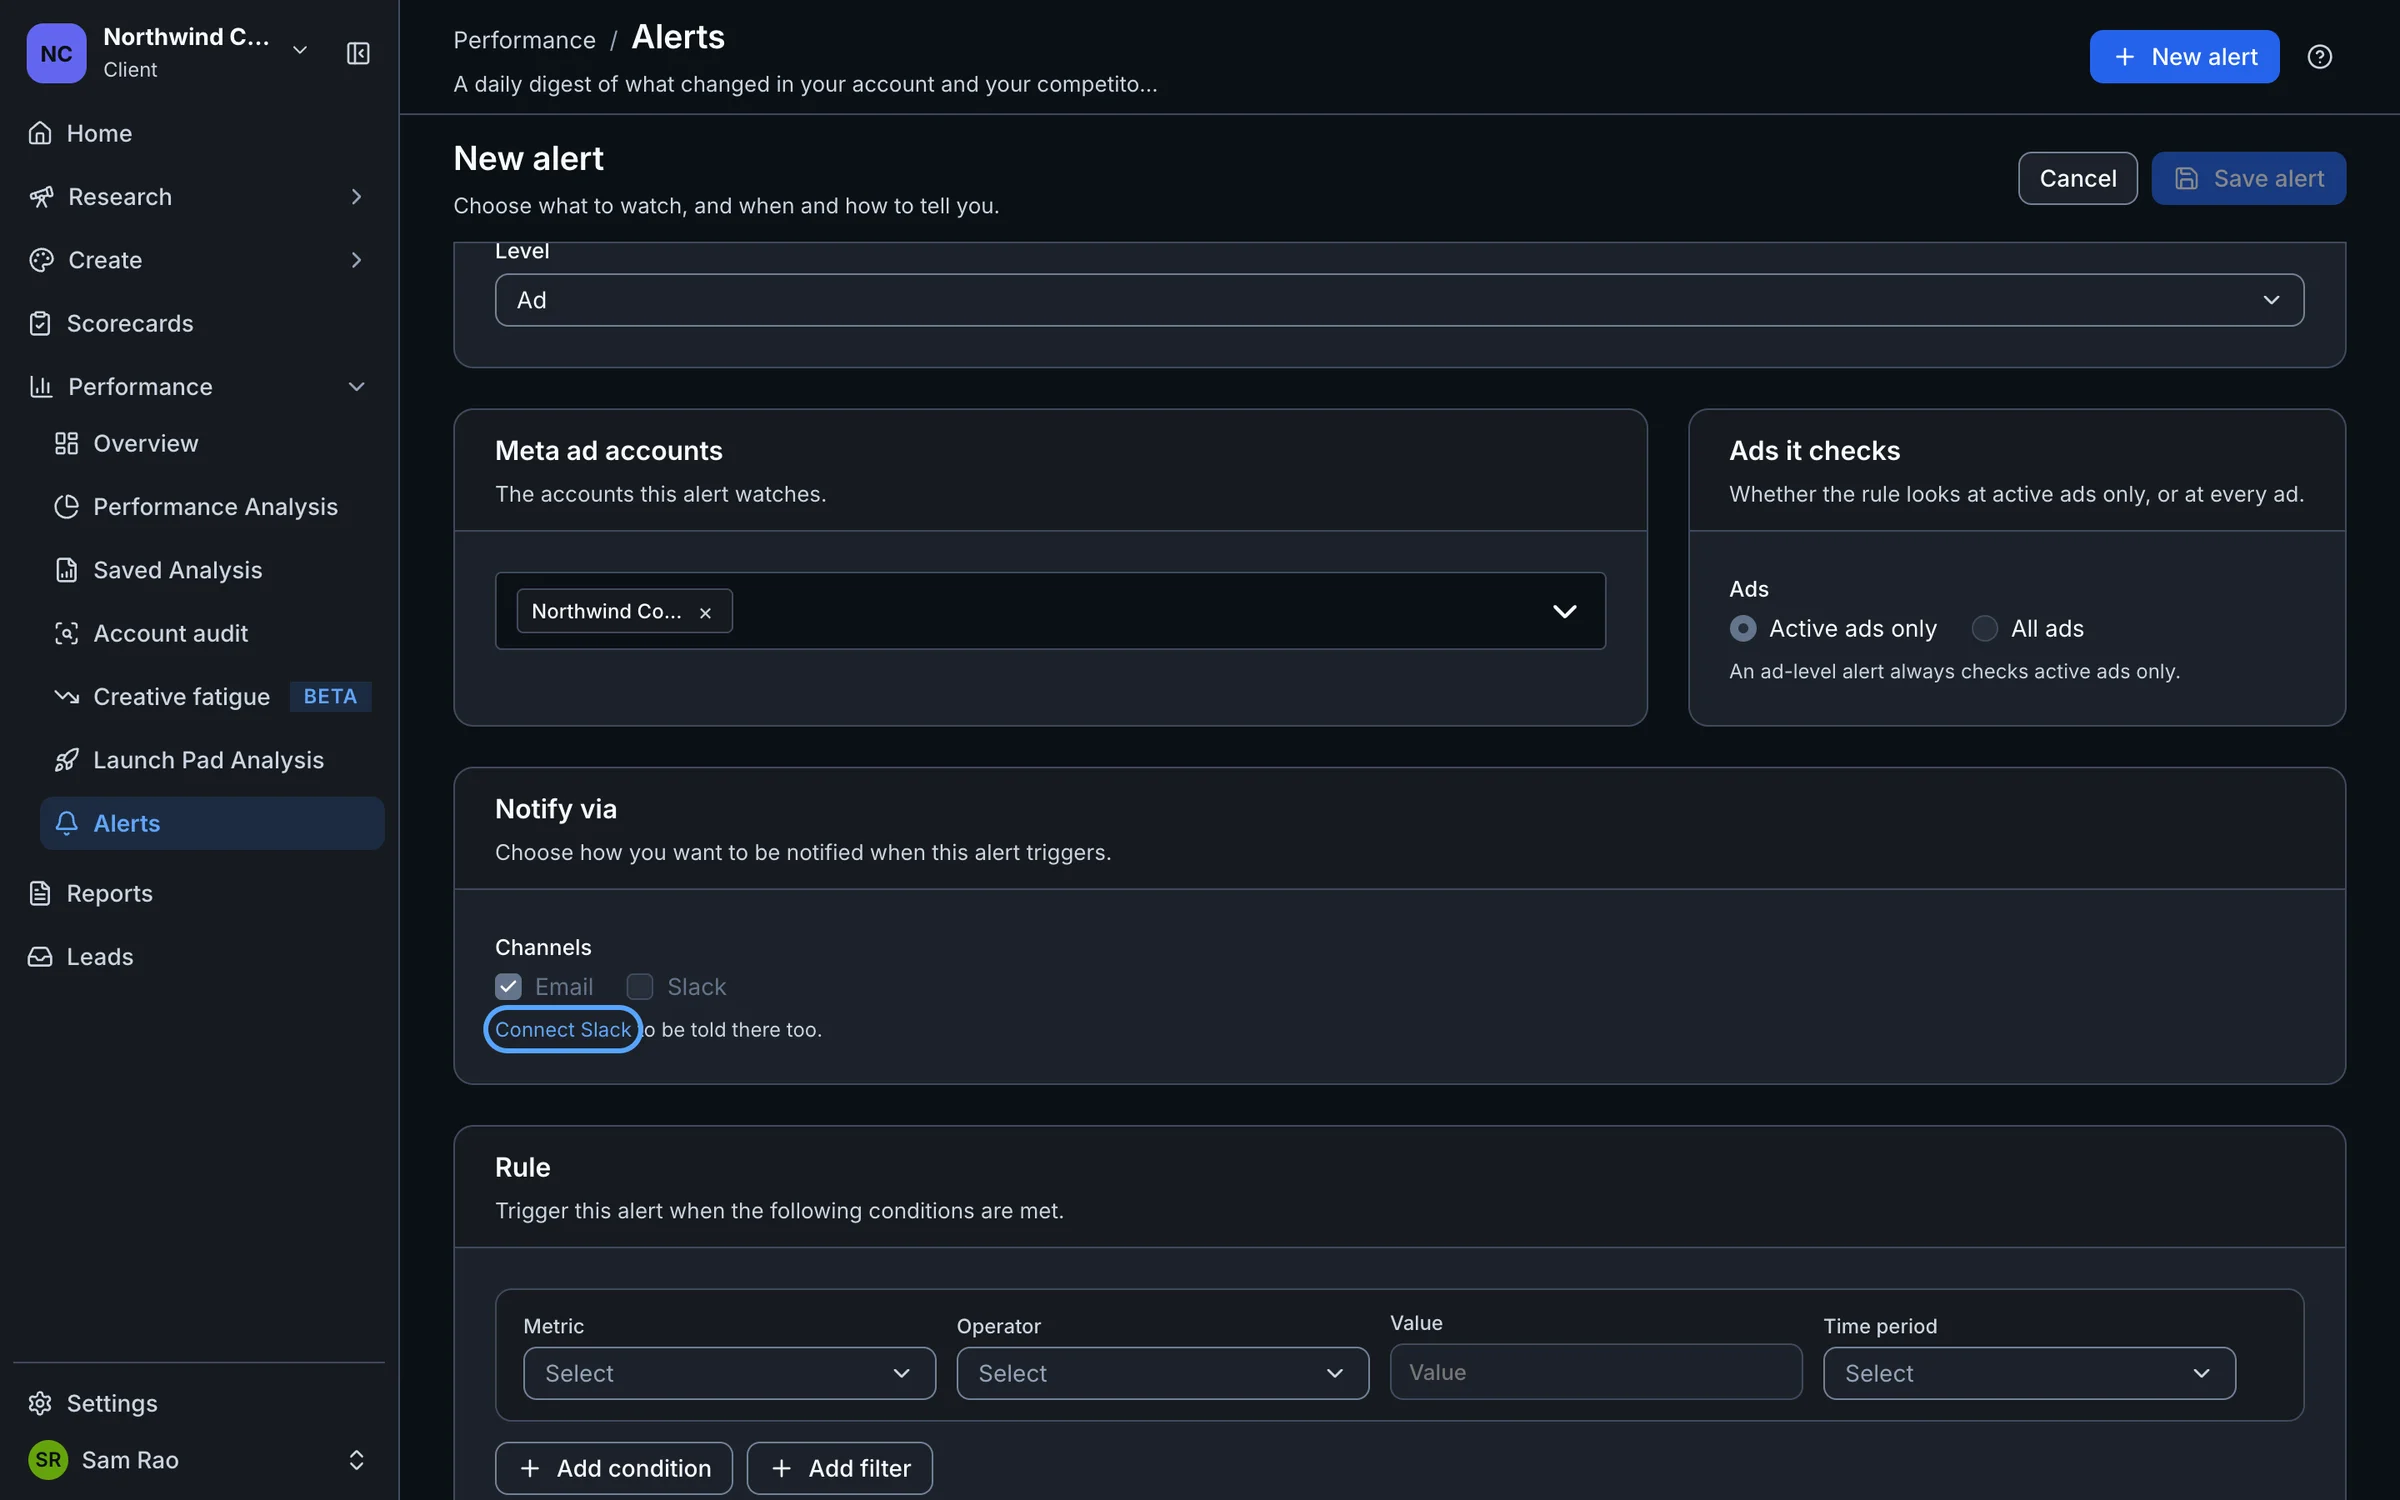Click the Performance Analysis pie icon
The image size is (2400, 1500).
coord(66,507)
